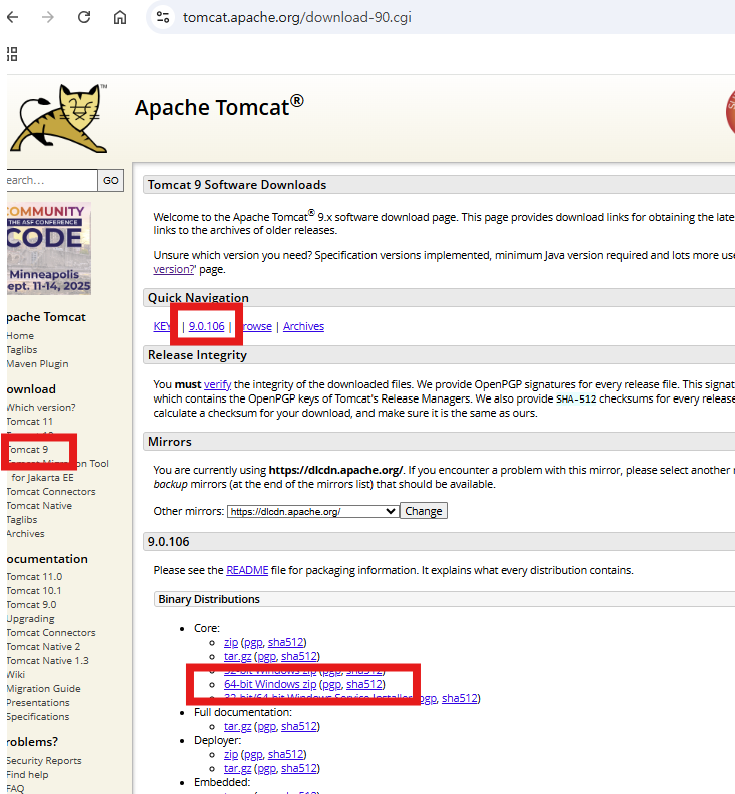The height and width of the screenshot is (794, 735).
Task: Open the Community Code conference banner
Action: click(49, 248)
